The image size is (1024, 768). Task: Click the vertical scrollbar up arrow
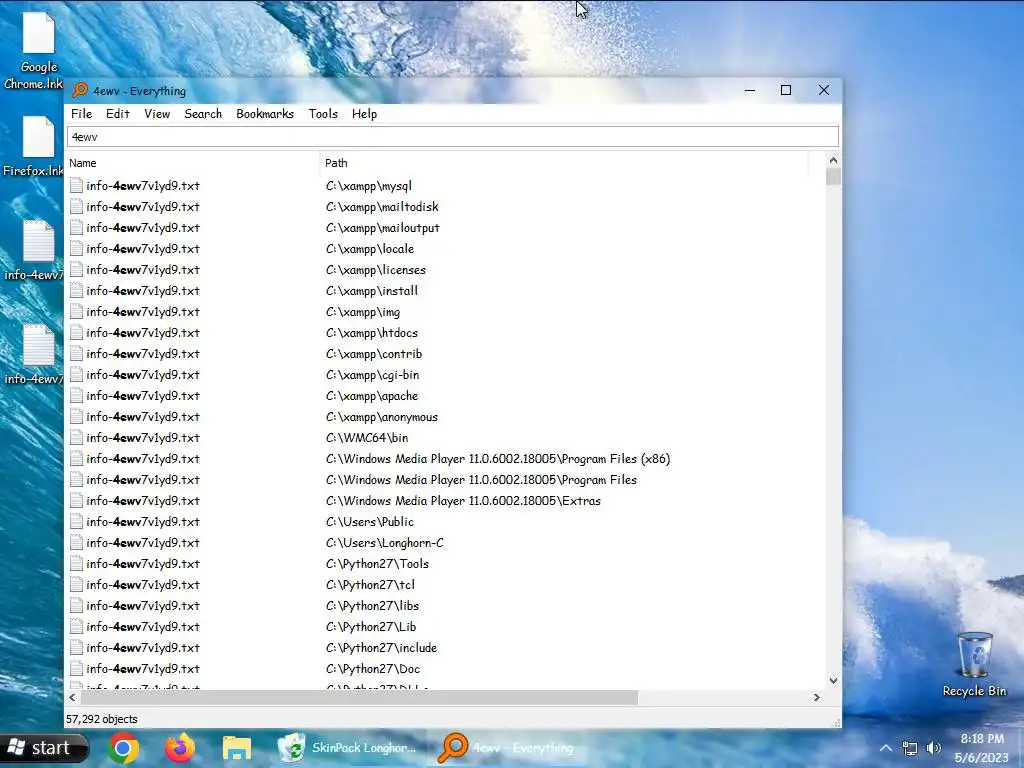click(x=833, y=160)
